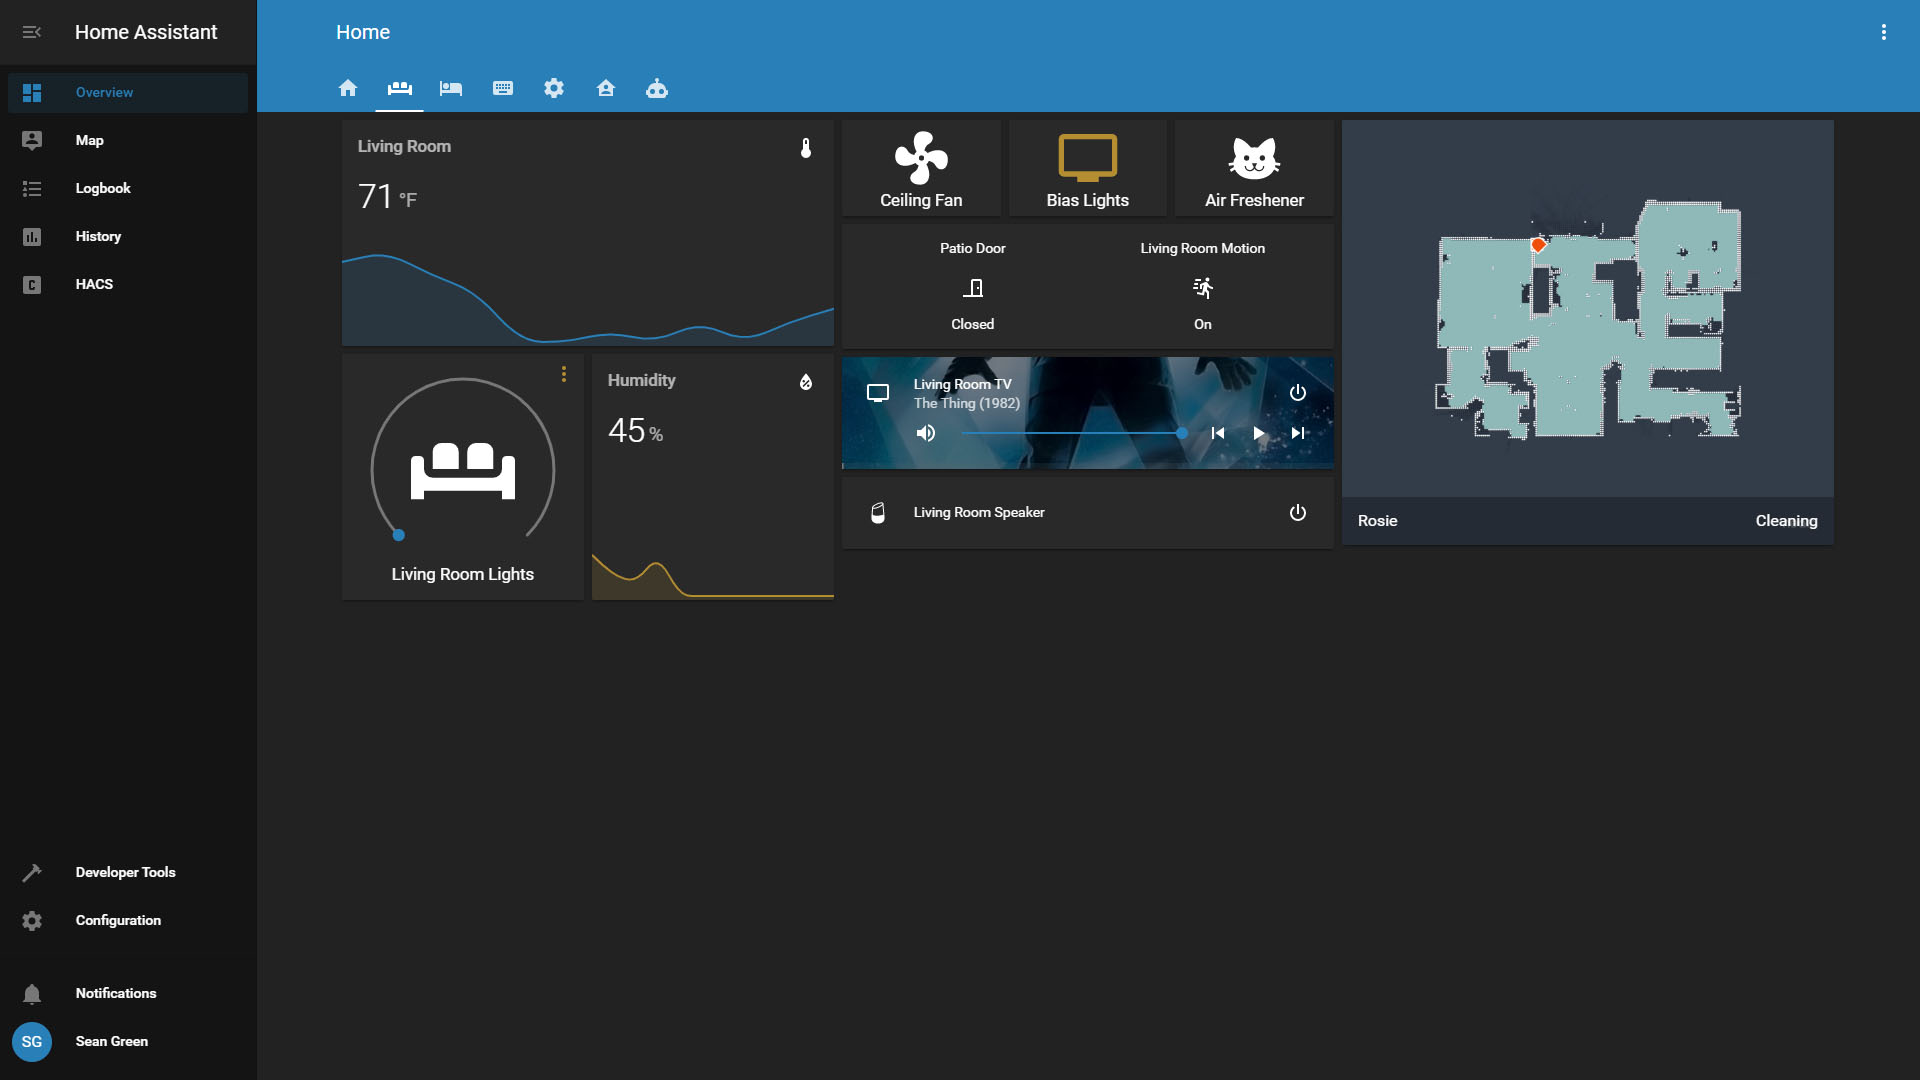This screenshot has width=1920, height=1080.
Task: Skip to previous track on TV
Action: [x=1218, y=433]
